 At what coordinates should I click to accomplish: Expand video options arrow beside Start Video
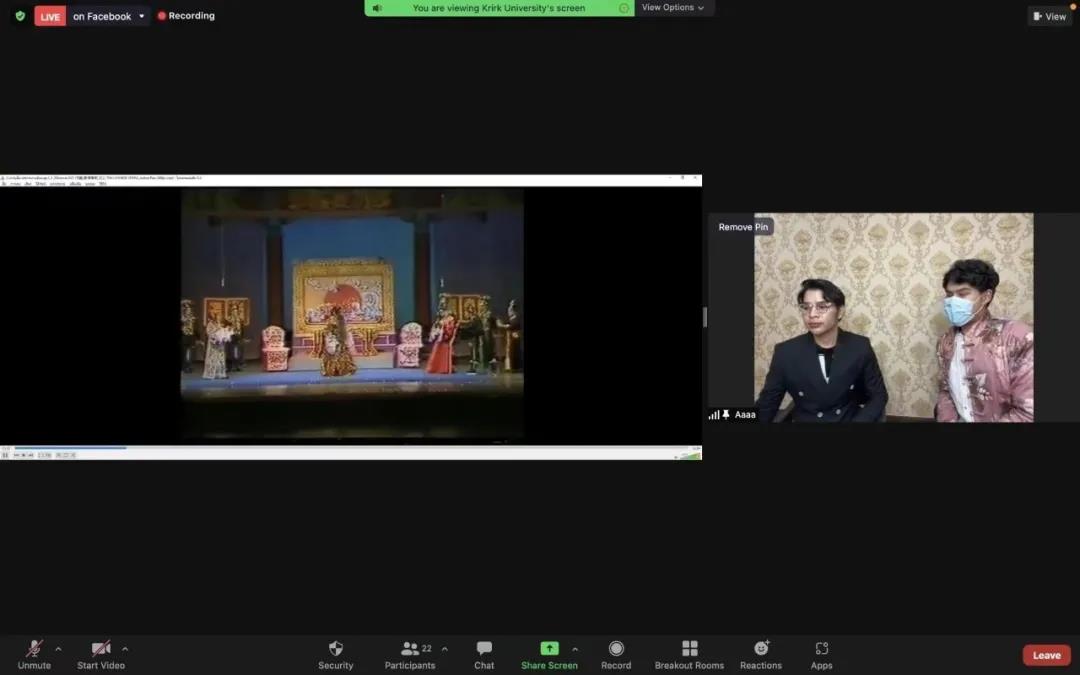[x=125, y=649]
